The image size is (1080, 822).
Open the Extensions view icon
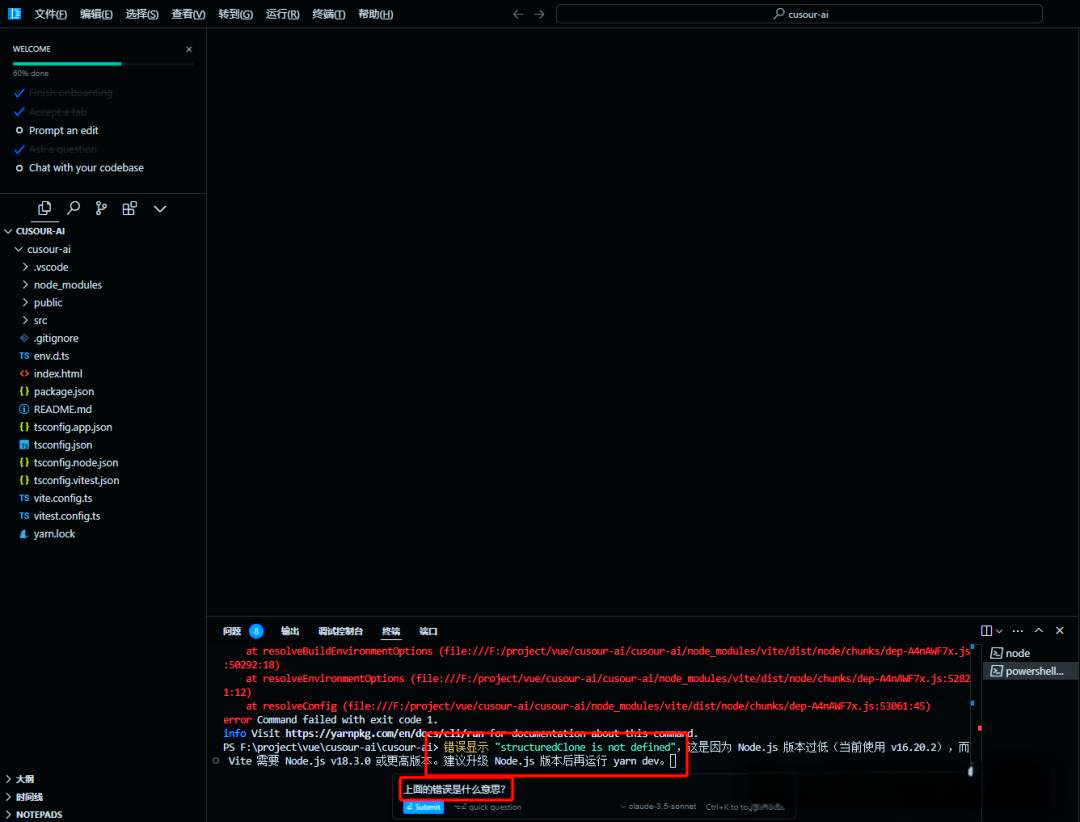(x=129, y=209)
